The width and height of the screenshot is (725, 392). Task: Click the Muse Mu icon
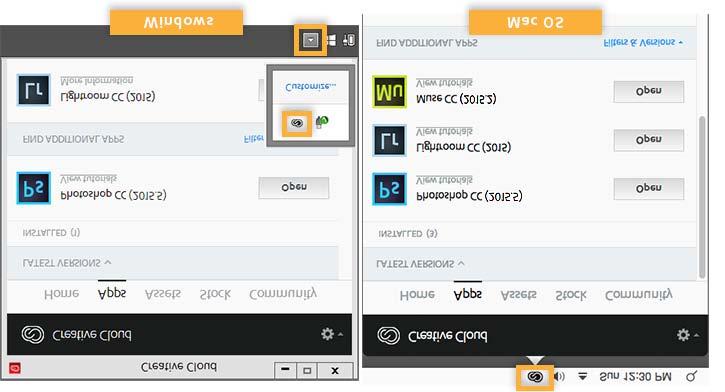(389, 92)
